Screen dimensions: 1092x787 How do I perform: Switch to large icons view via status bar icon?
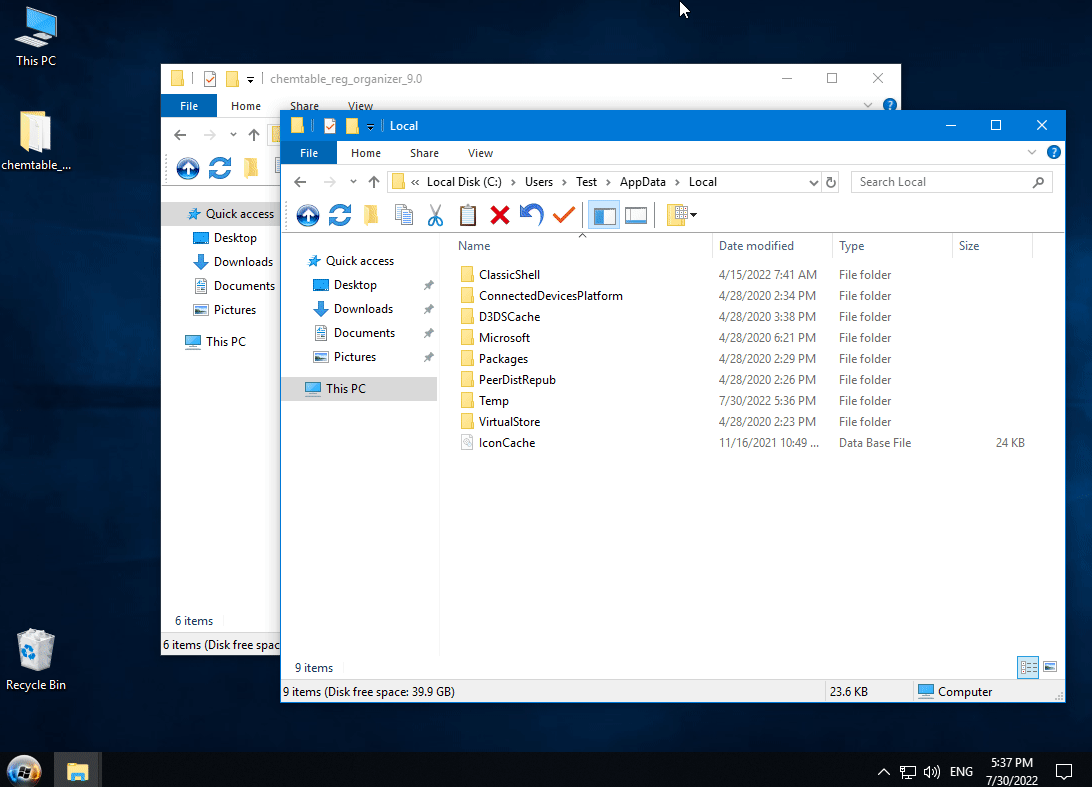1050,667
